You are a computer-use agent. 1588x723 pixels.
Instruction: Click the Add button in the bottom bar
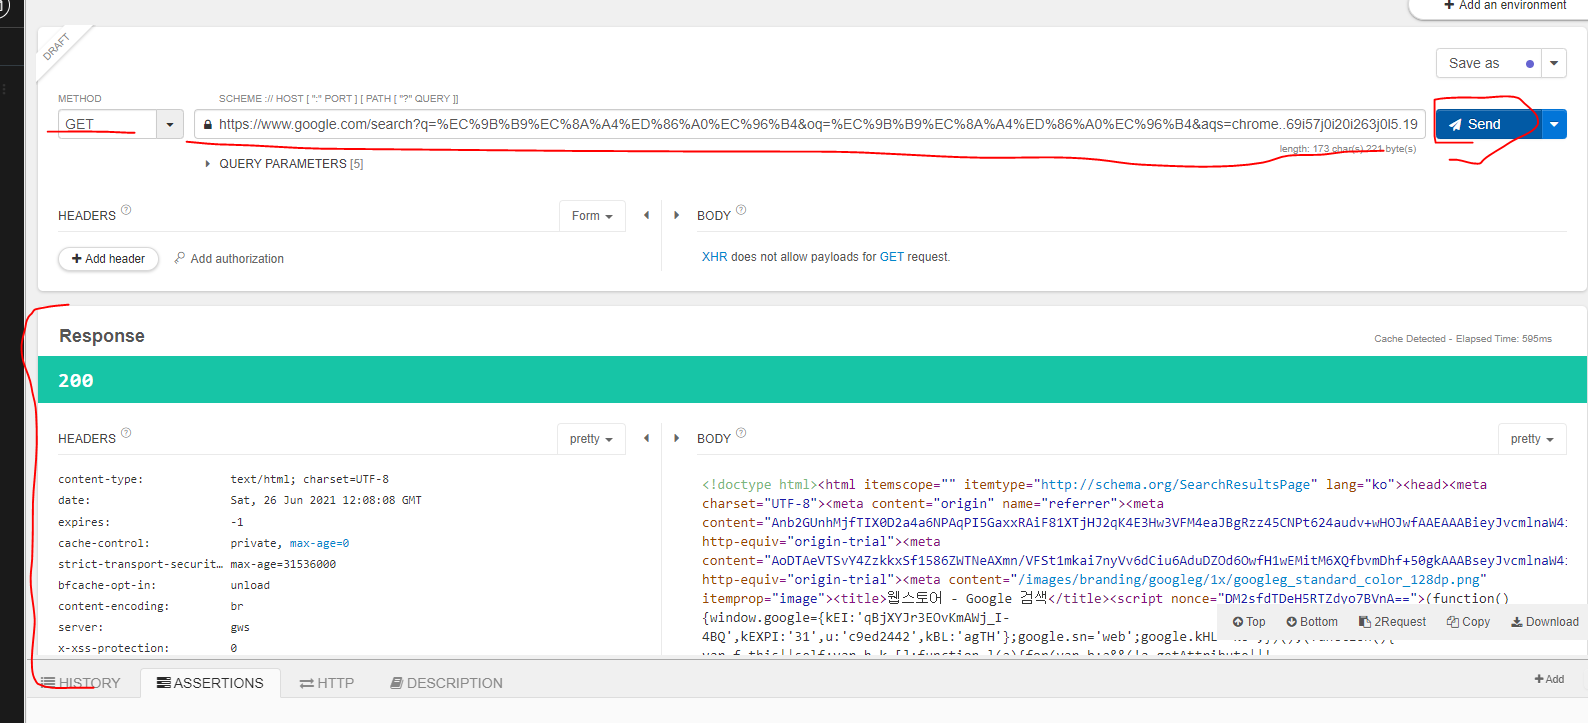(x=1550, y=679)
